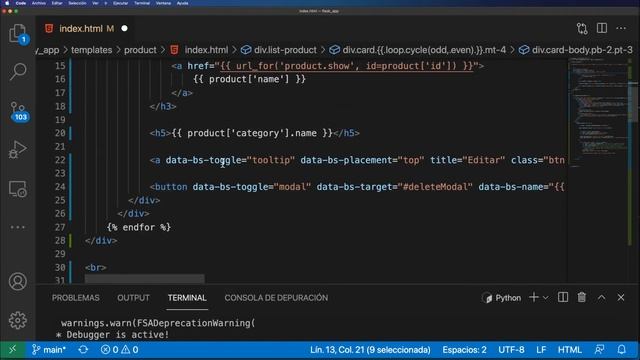Switch to the PROBLEMAS tab
Screen dimensions: 640x360
pos(76,298)
